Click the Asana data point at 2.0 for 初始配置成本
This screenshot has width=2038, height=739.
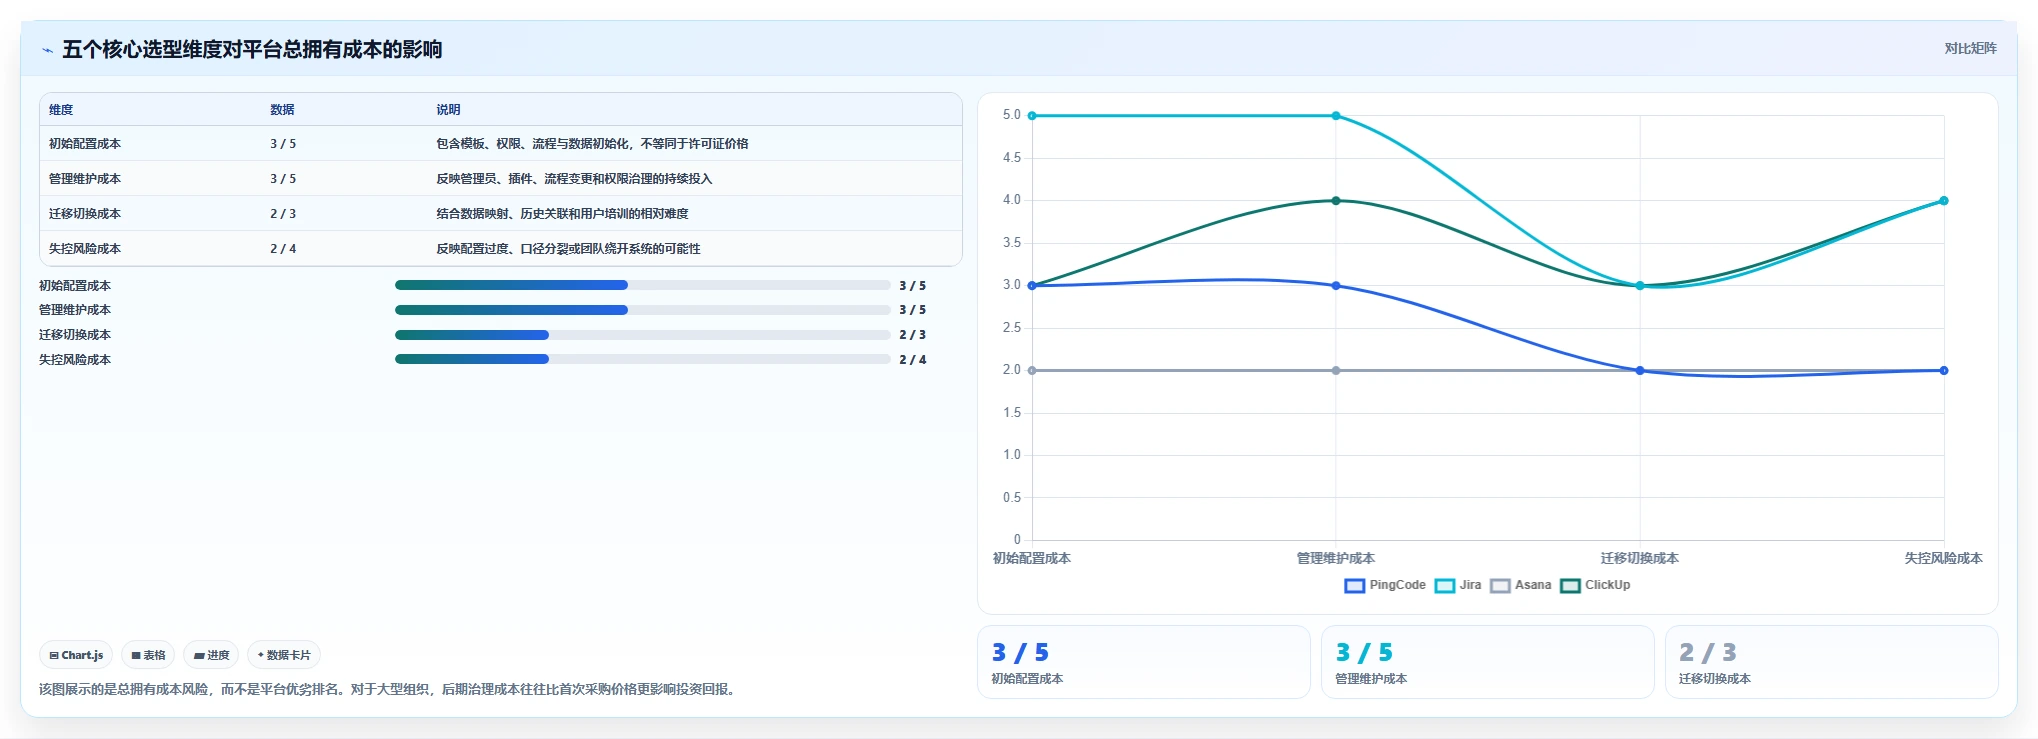1032,371
